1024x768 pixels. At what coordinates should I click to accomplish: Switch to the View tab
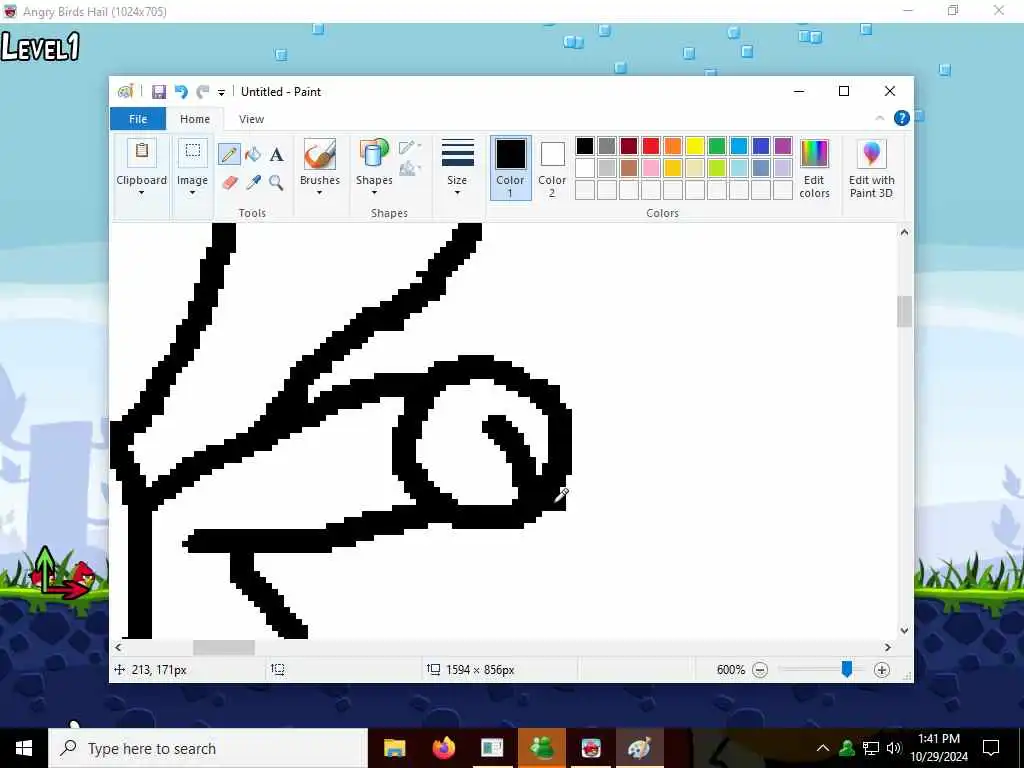tap(251, 119)
